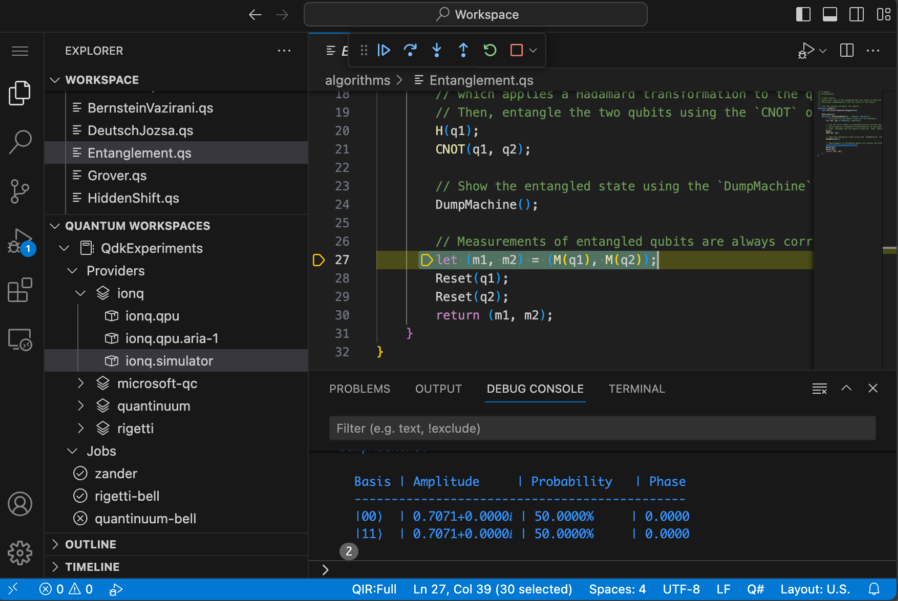This screenshot has width=898, height=601.
Task: Open the run options dropdown arrow
Action: pos(823,51)
